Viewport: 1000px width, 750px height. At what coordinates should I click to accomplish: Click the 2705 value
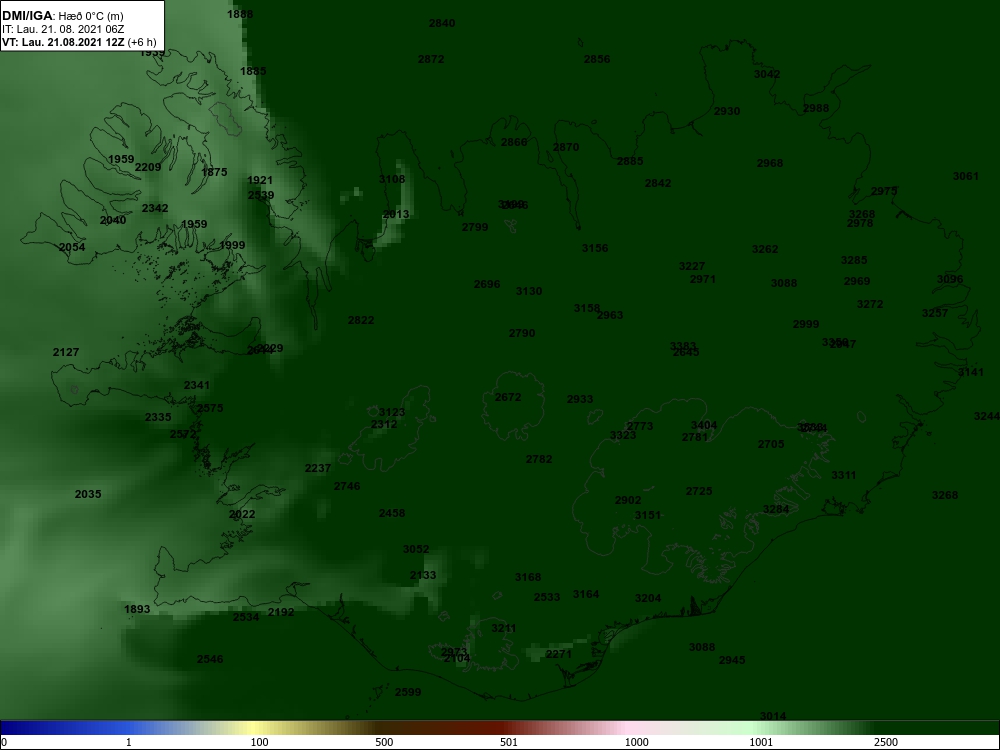[x=771, y=444]
